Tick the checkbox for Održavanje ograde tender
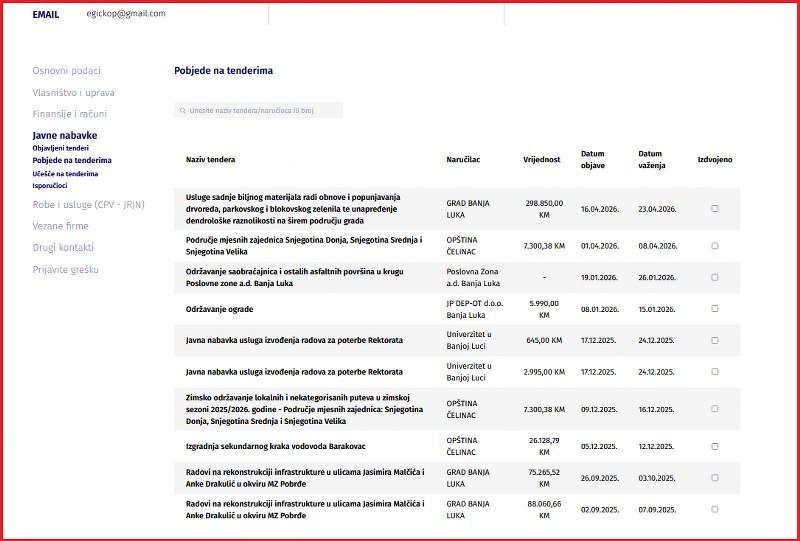The width and height of the screenshot is (800, 541). pos(715,309)
